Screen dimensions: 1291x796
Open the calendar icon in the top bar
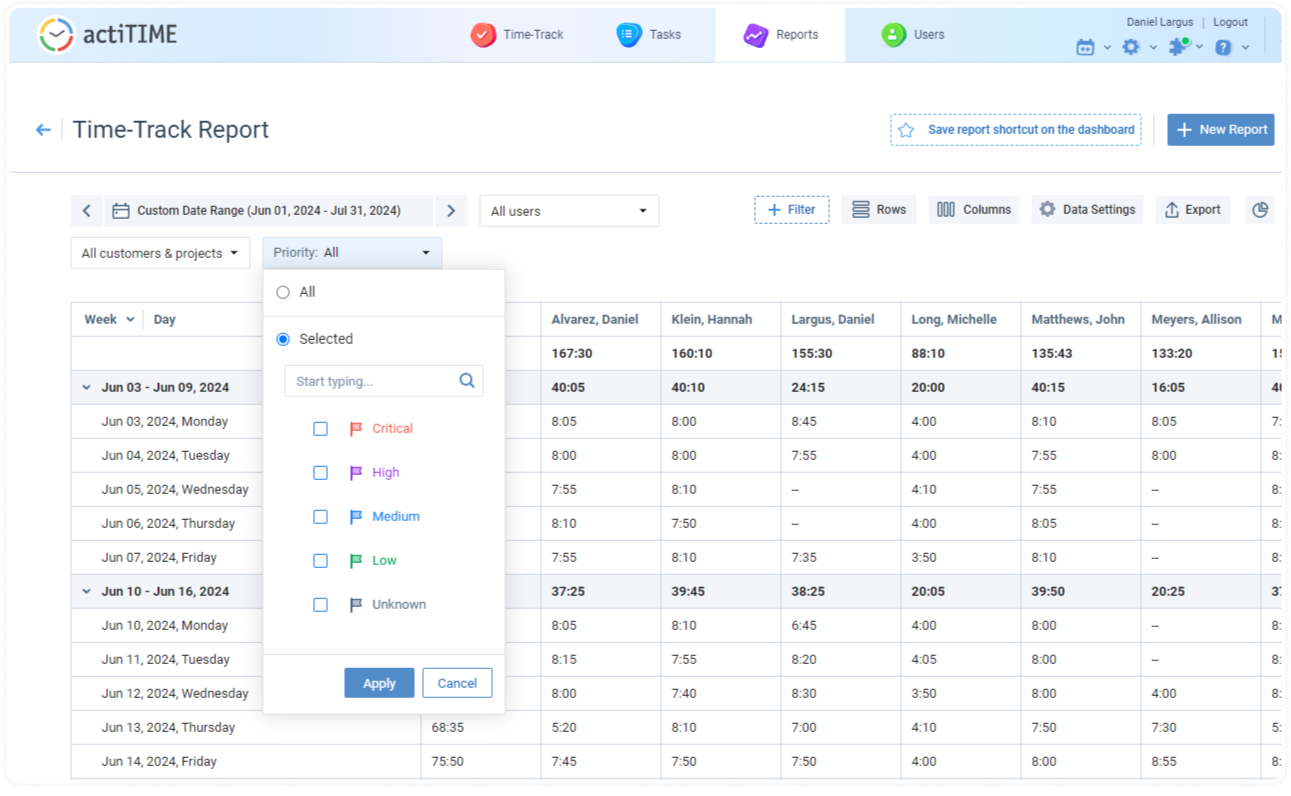1085,47
